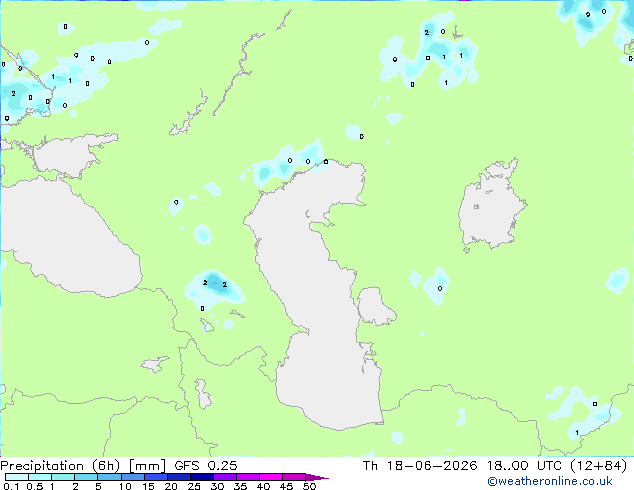Click the '(12+84)' forecast offset text
The width and height of the screenshot is (634, 490).
click(x=599, y=466)
